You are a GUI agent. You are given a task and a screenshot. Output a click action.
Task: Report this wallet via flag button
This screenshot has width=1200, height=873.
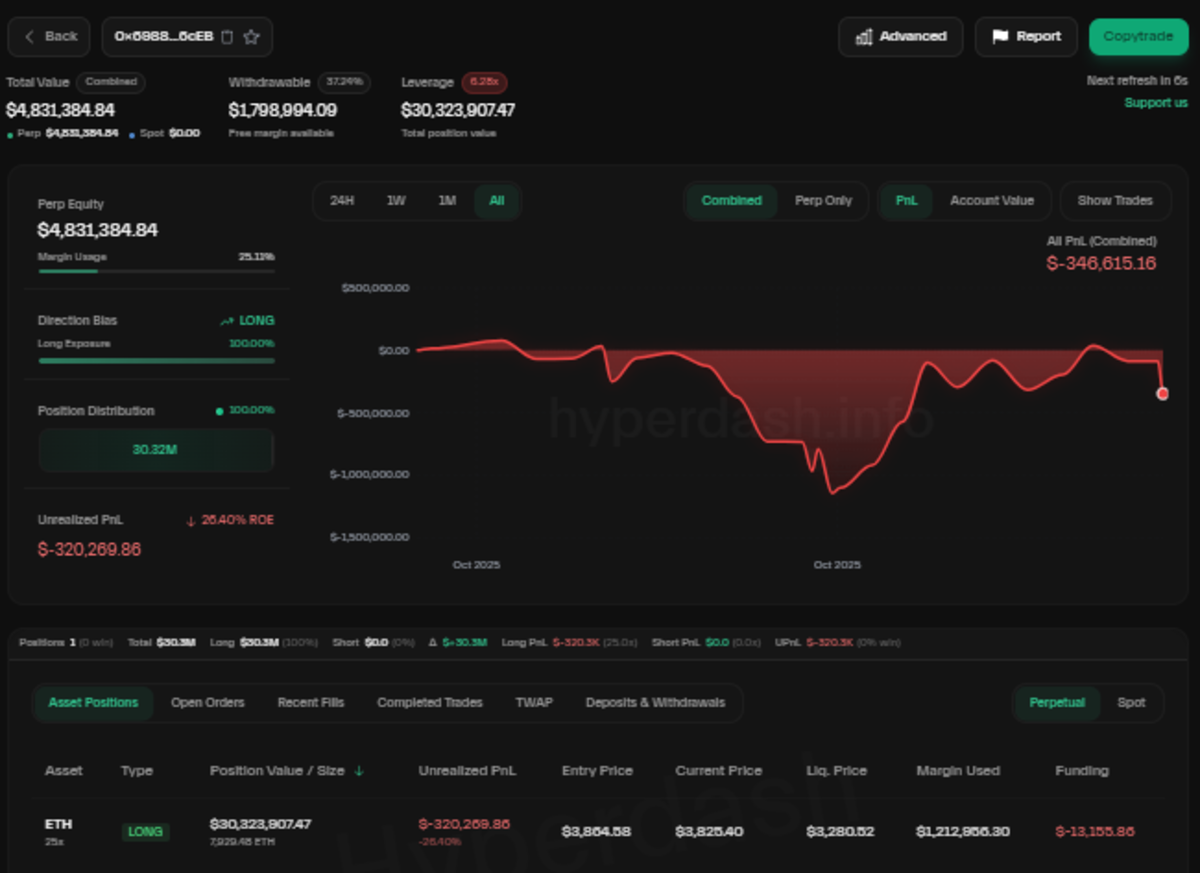pyautogui.click(x=1026, y=37)
